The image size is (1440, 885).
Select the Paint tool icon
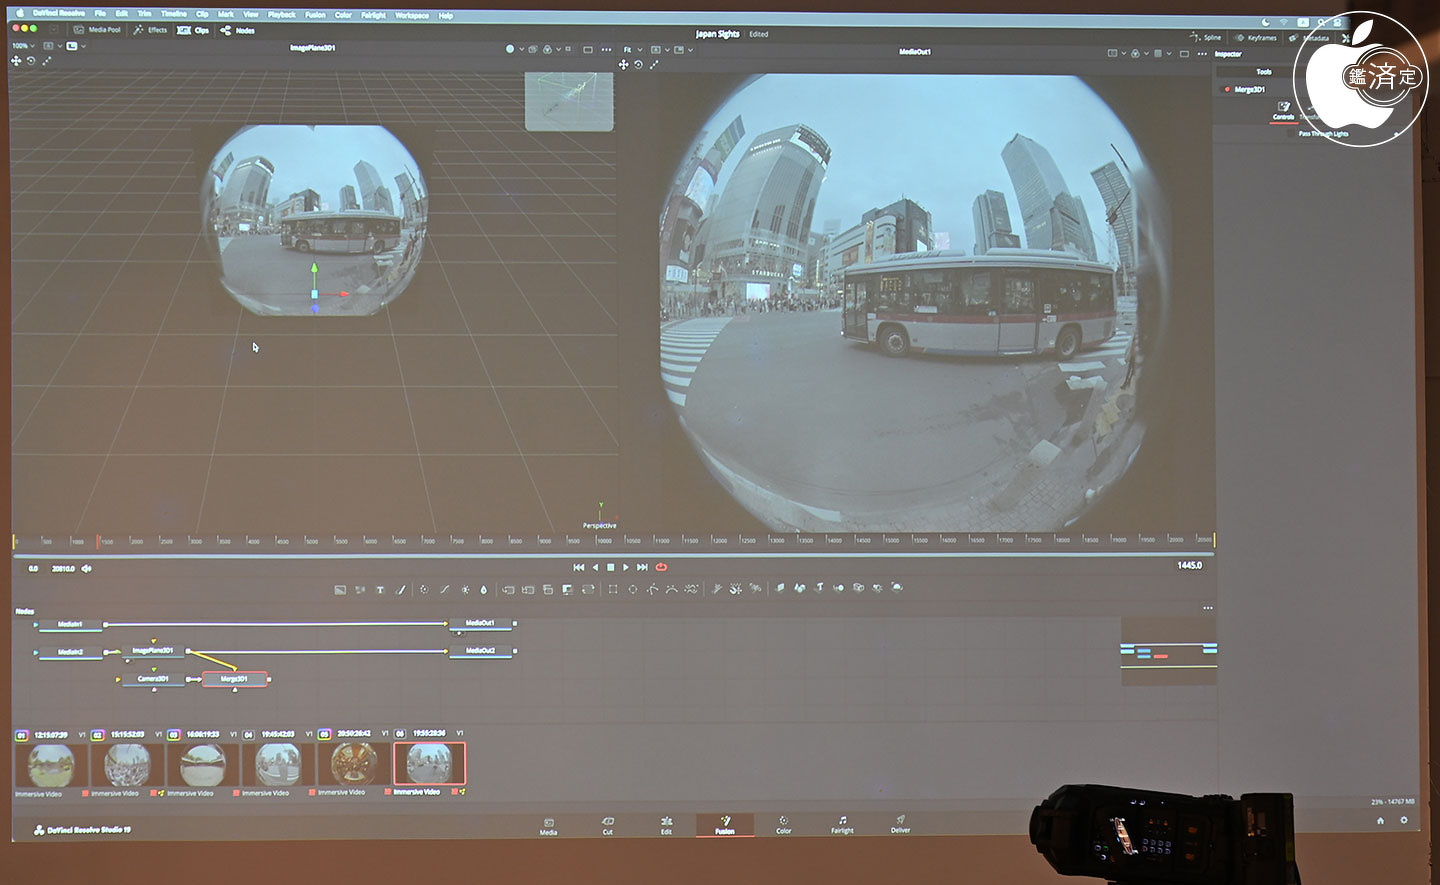coord(401,590)
